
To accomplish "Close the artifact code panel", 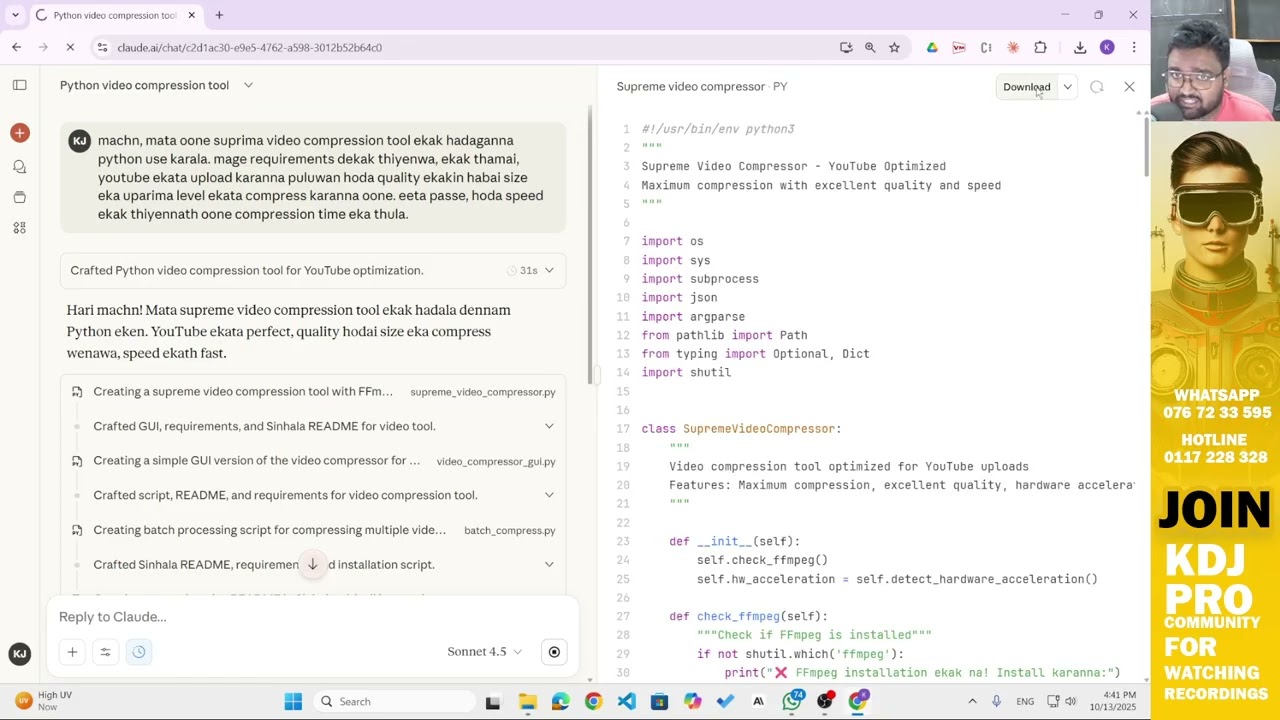I will click(x=1129, y=87).
